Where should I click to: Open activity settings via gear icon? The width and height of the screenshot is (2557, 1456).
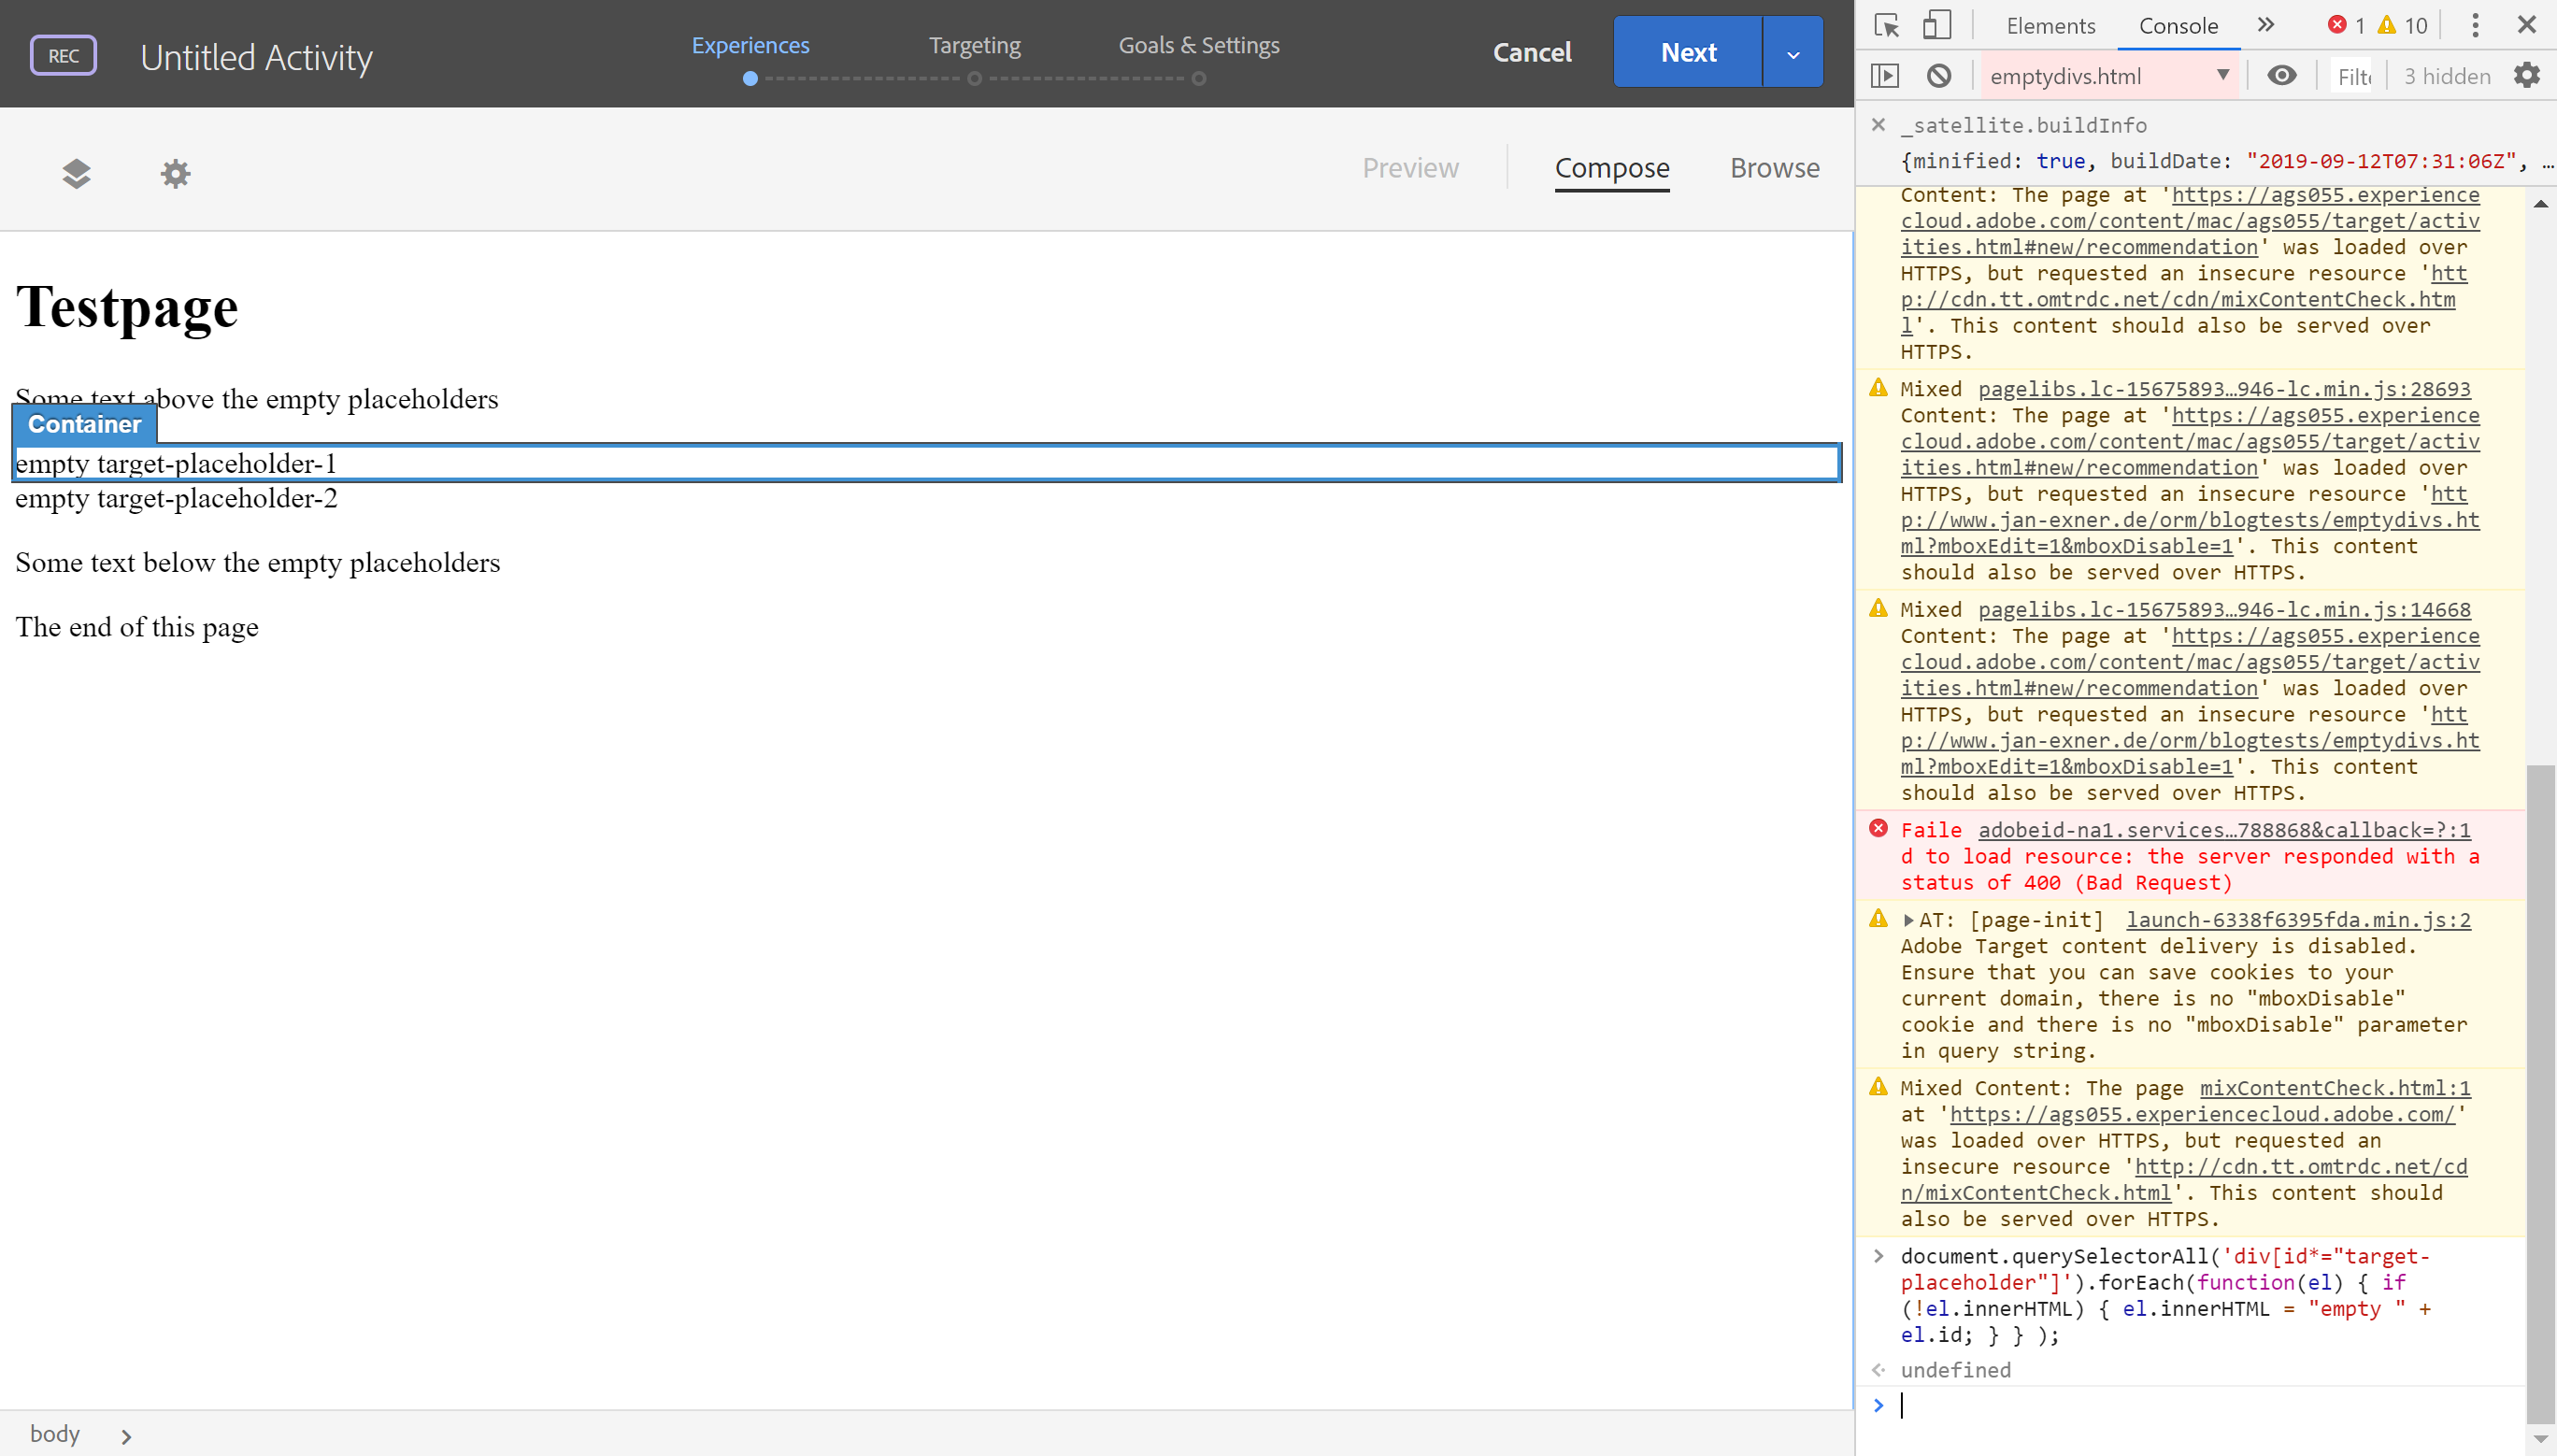click(175, 174)
